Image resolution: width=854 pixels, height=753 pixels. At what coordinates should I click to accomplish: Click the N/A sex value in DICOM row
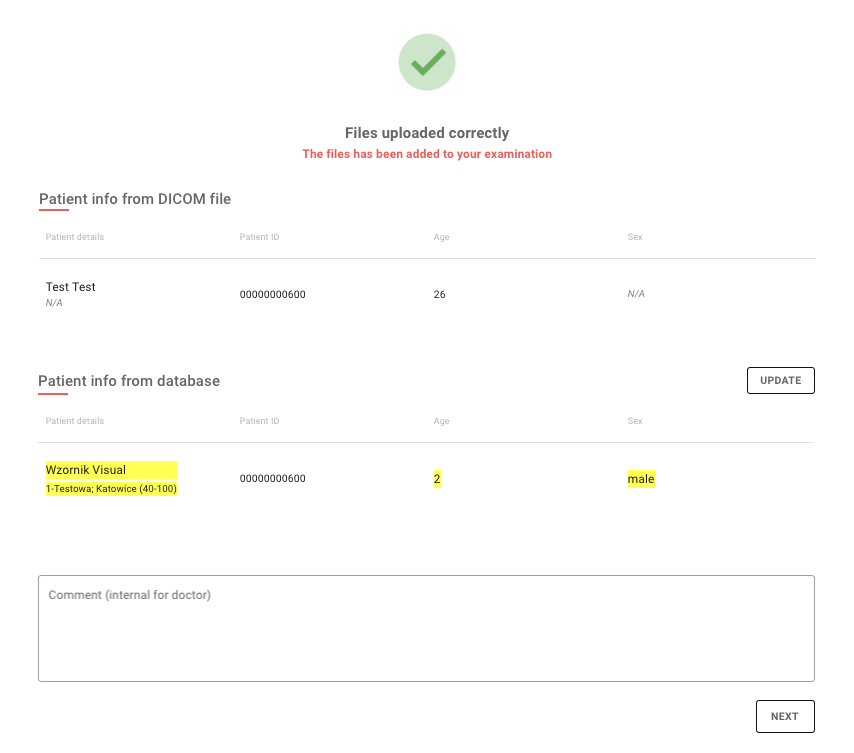[636, 295]
